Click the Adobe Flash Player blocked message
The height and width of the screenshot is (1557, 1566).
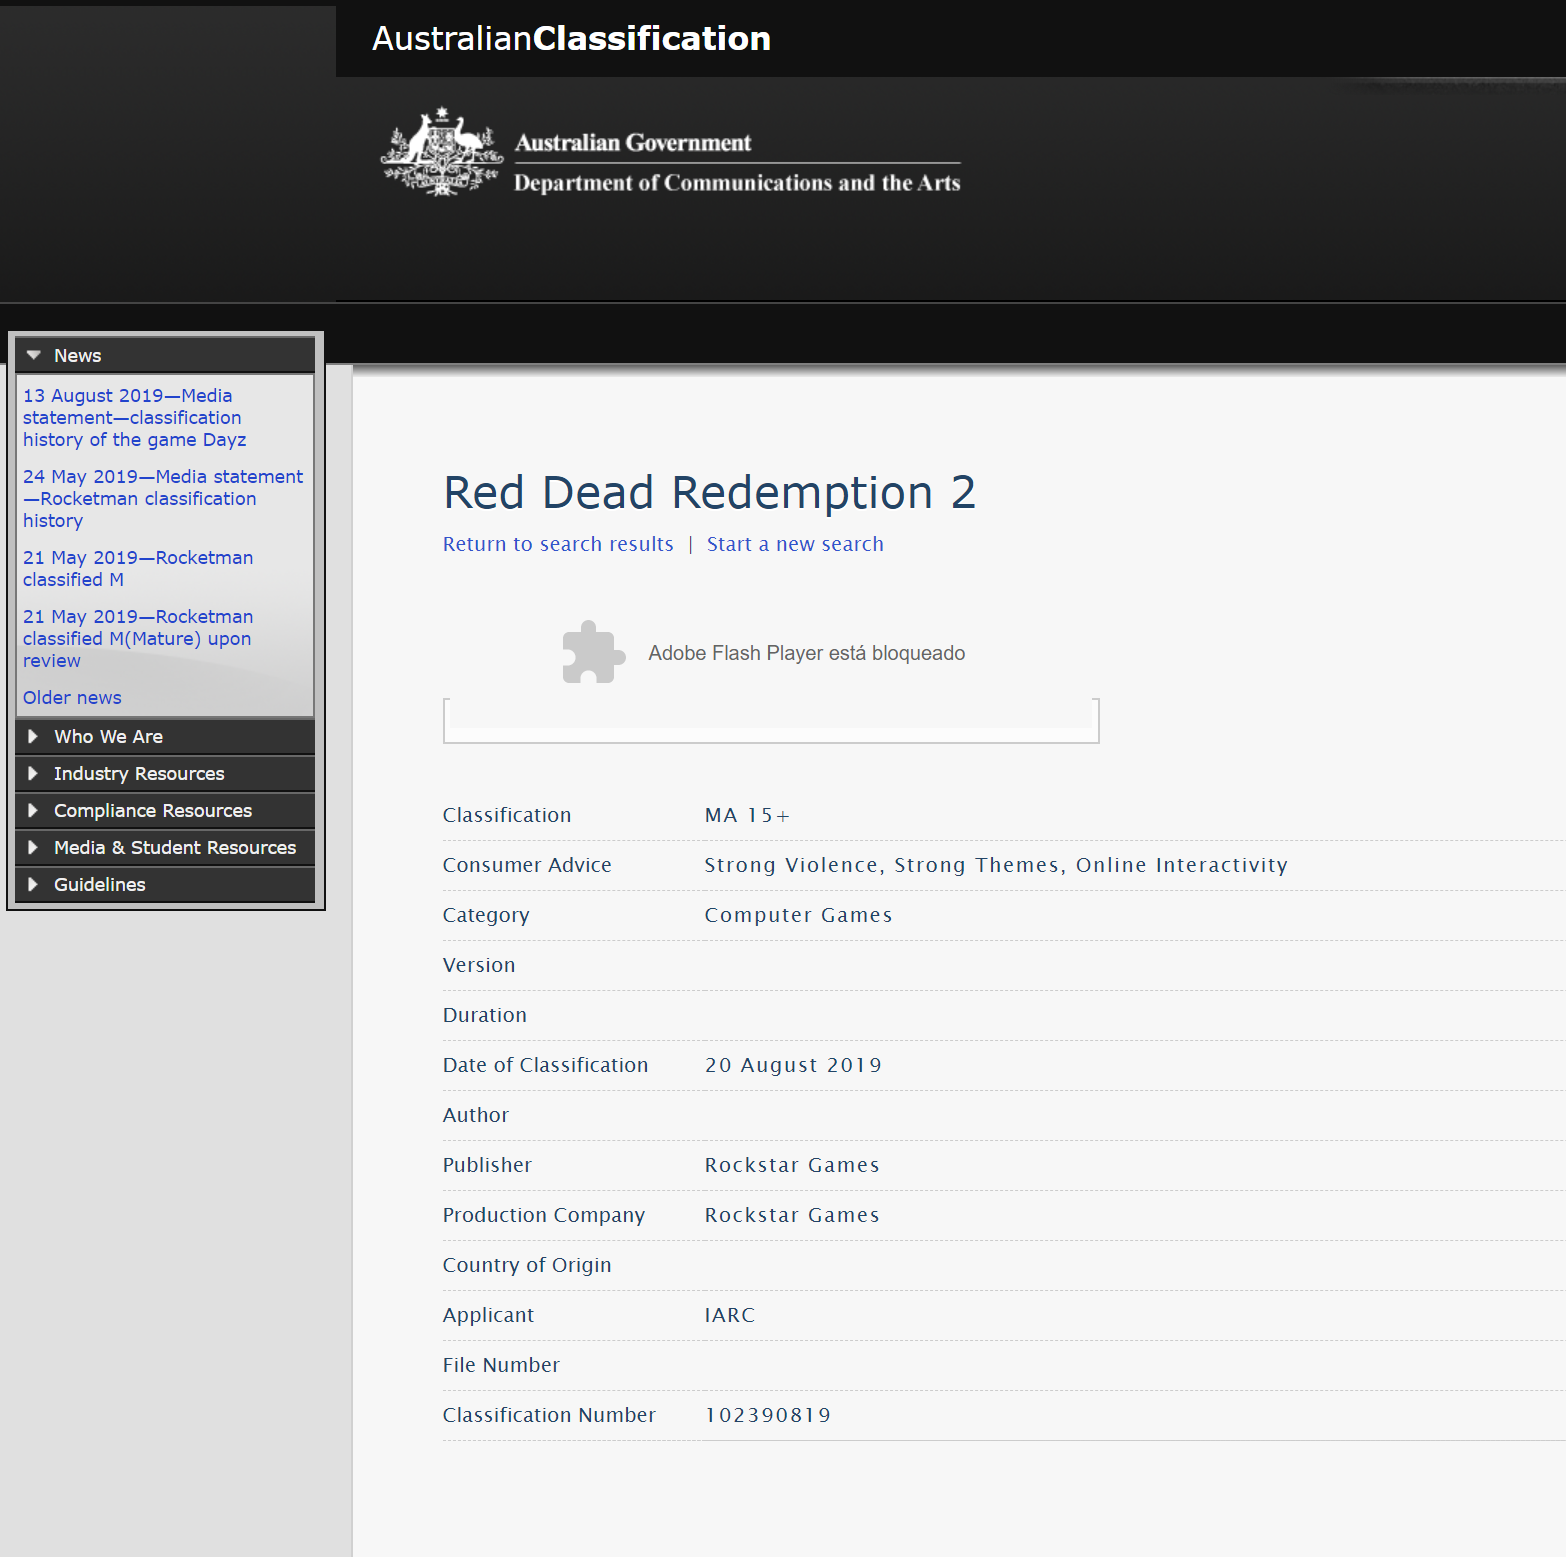pyautogui.click(x=806, y=653)
